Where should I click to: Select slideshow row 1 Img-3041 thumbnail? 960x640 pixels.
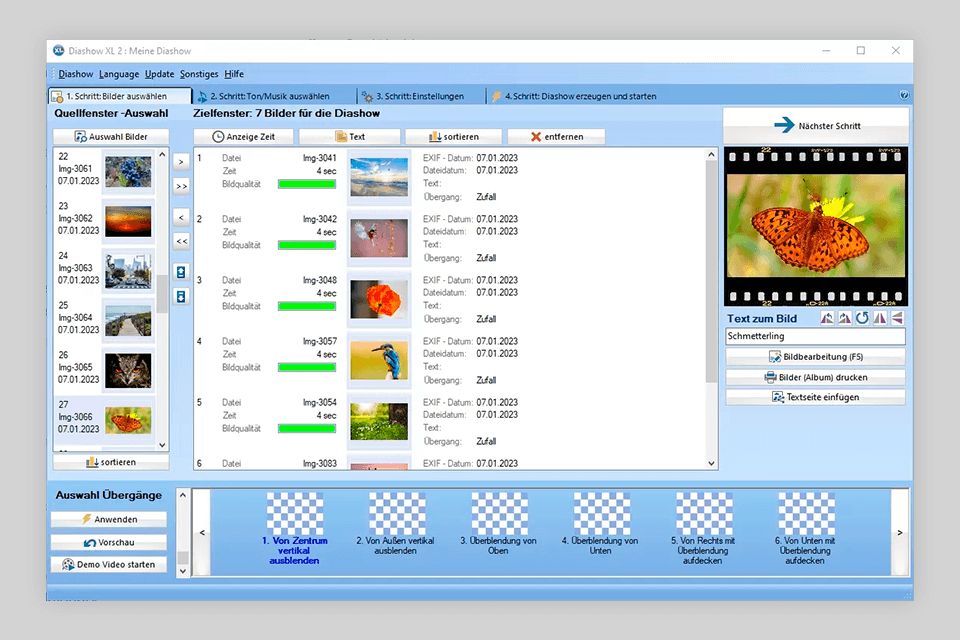(379, 177)
